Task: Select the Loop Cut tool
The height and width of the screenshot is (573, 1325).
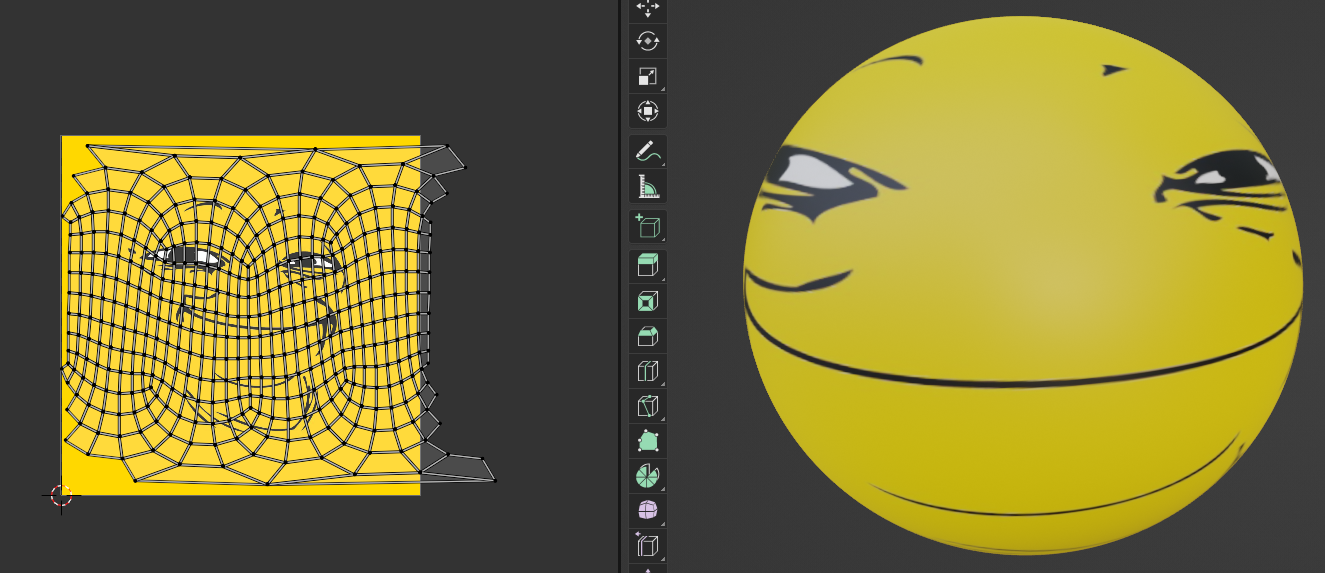Action: tap(647, 371)
